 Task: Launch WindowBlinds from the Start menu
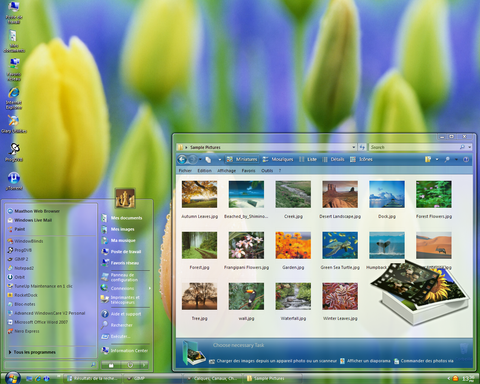coord(25,241)
